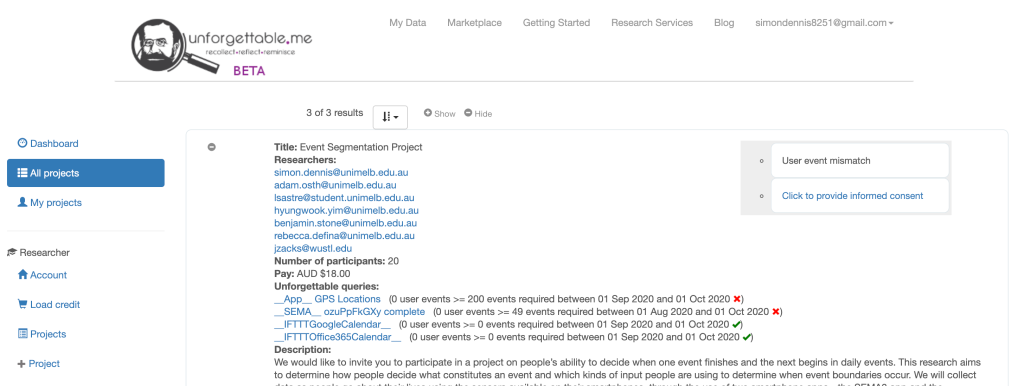Click benjamin.stone@unimelb.edu.au email link
This screenshot has height=386, width=1024.
pos(345,223)
